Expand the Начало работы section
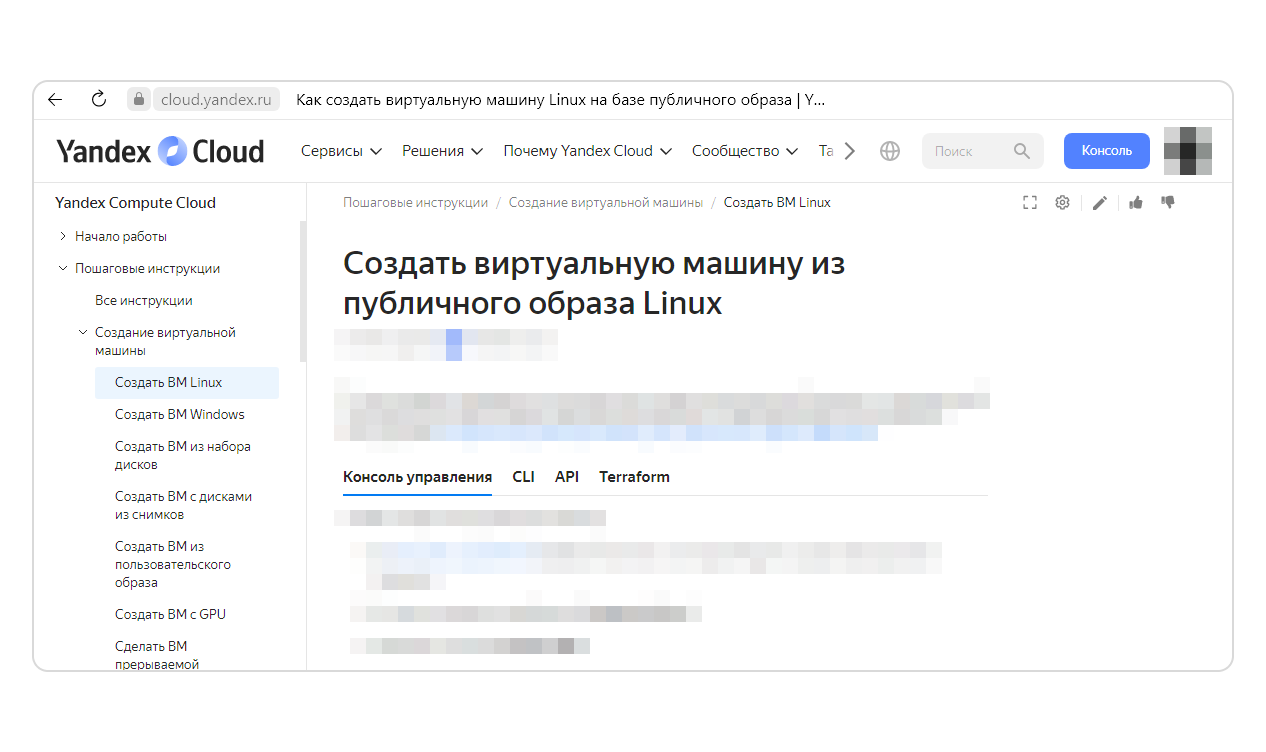1266x752 pixels. [x=64, y=236]
